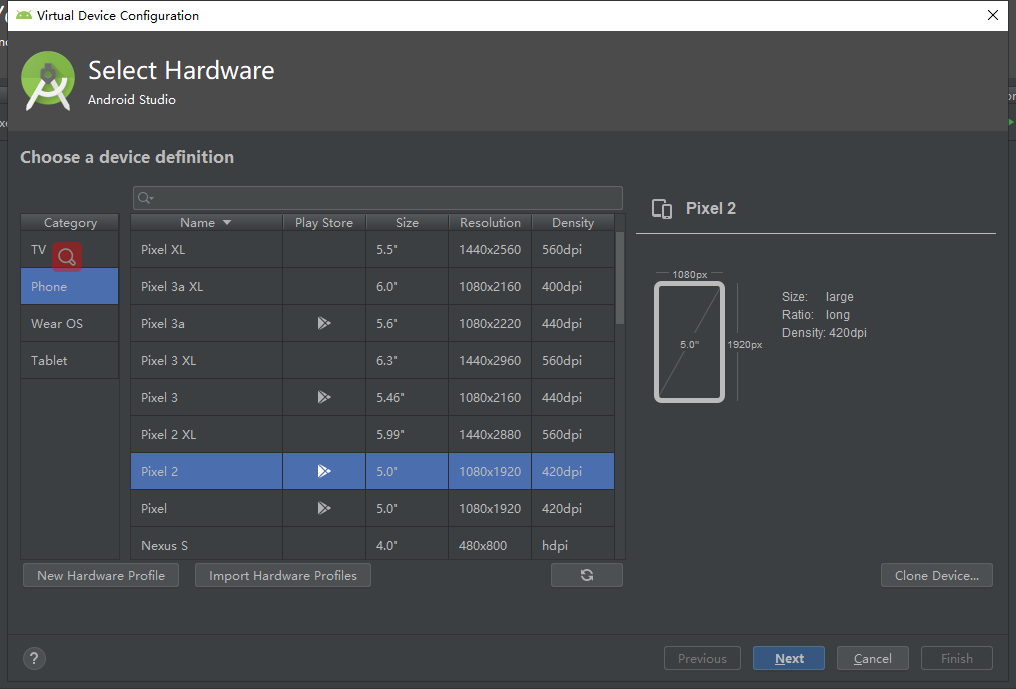The width and height of the screenshot is (1016, 689).
Task: Click Import Hardware Profiles
Action: 282,575
